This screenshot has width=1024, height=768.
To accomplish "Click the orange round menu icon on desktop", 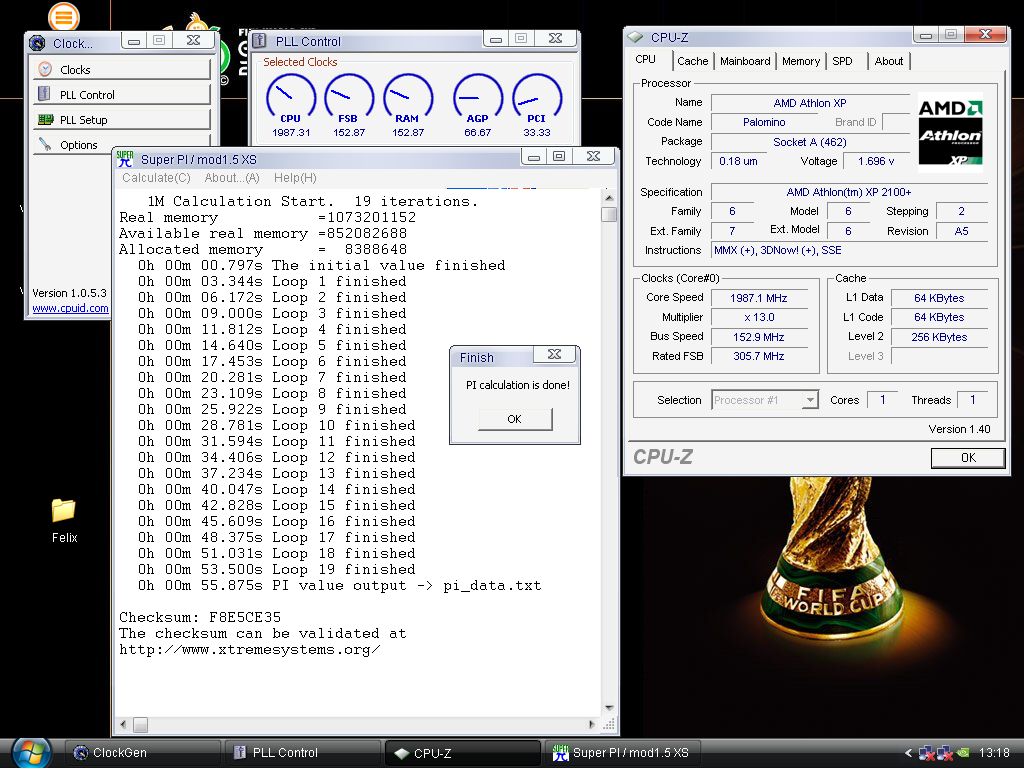I will 63,17.
